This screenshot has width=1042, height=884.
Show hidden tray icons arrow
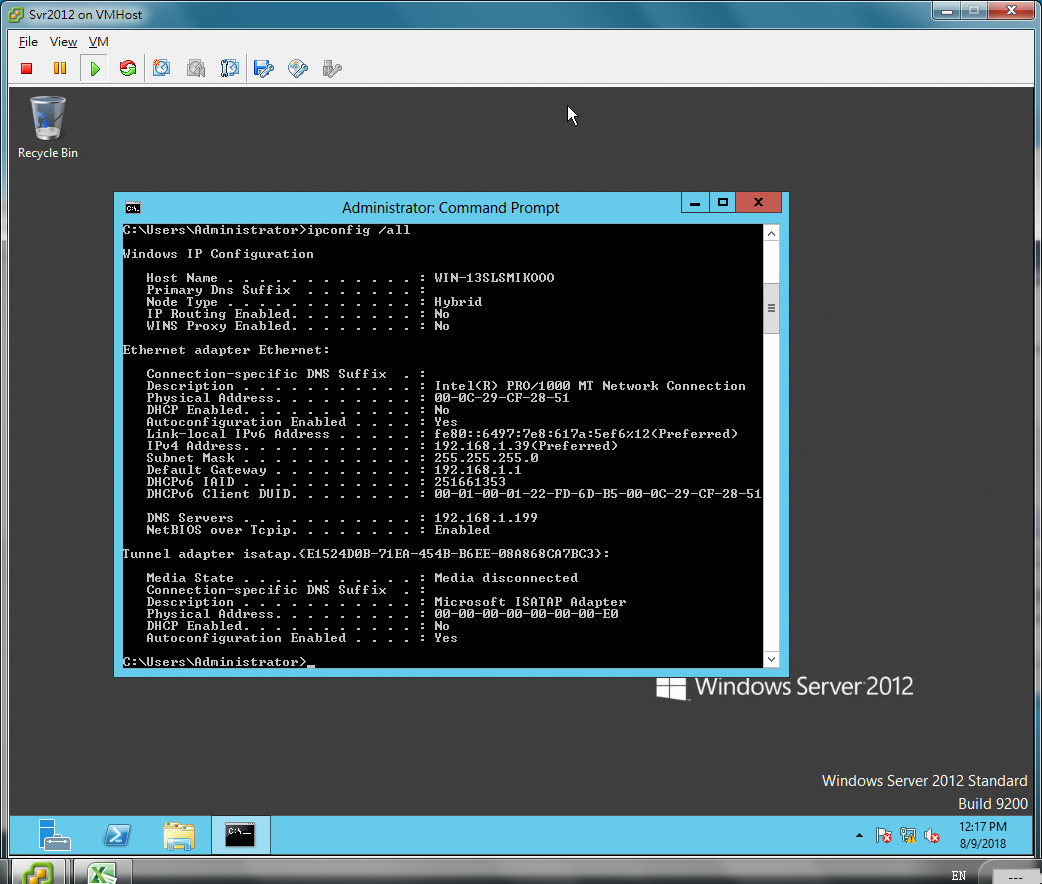point(859,835)
